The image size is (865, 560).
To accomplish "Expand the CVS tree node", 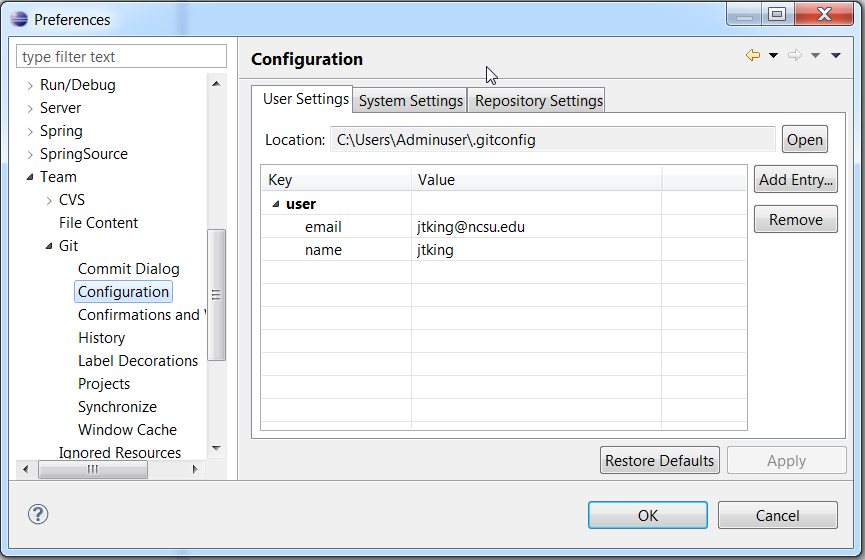I will 49,200.
